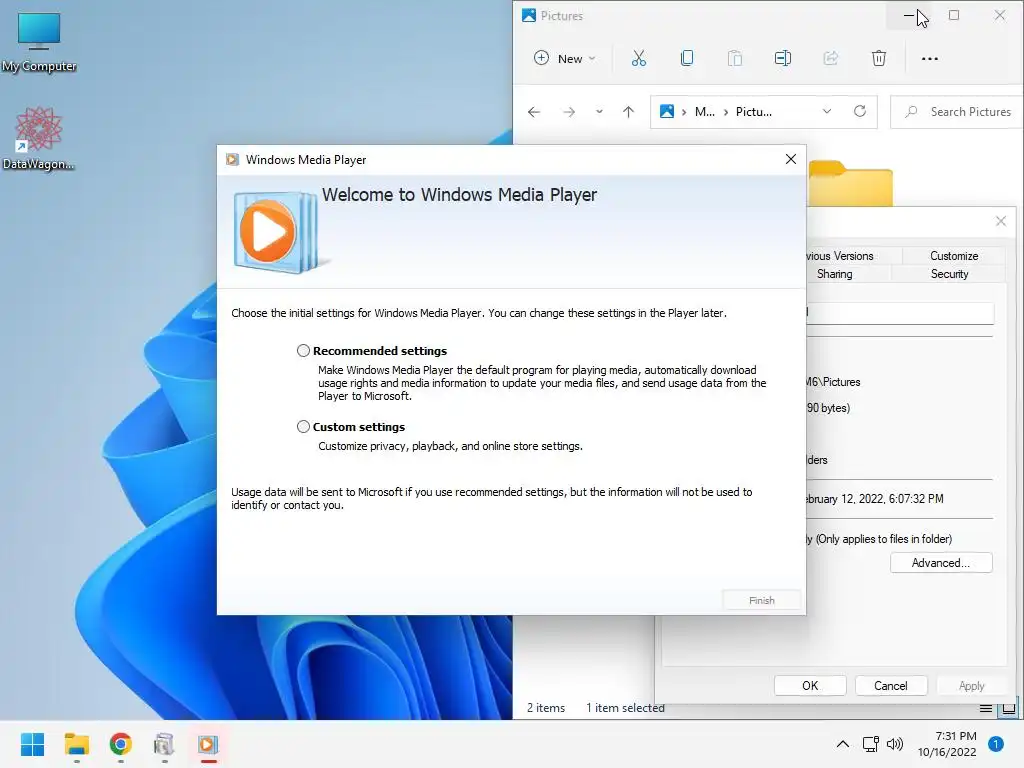1024x768 pixels.
Task: Click the Pictu... breadcrumb in address bar
Action: pos(754,112)
